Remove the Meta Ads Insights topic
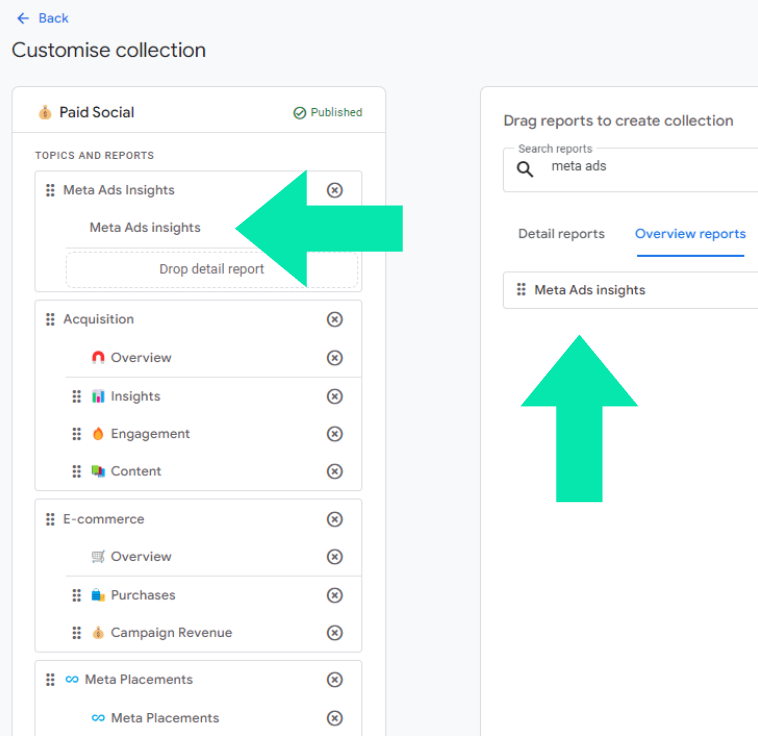 [x=335, y=190]
